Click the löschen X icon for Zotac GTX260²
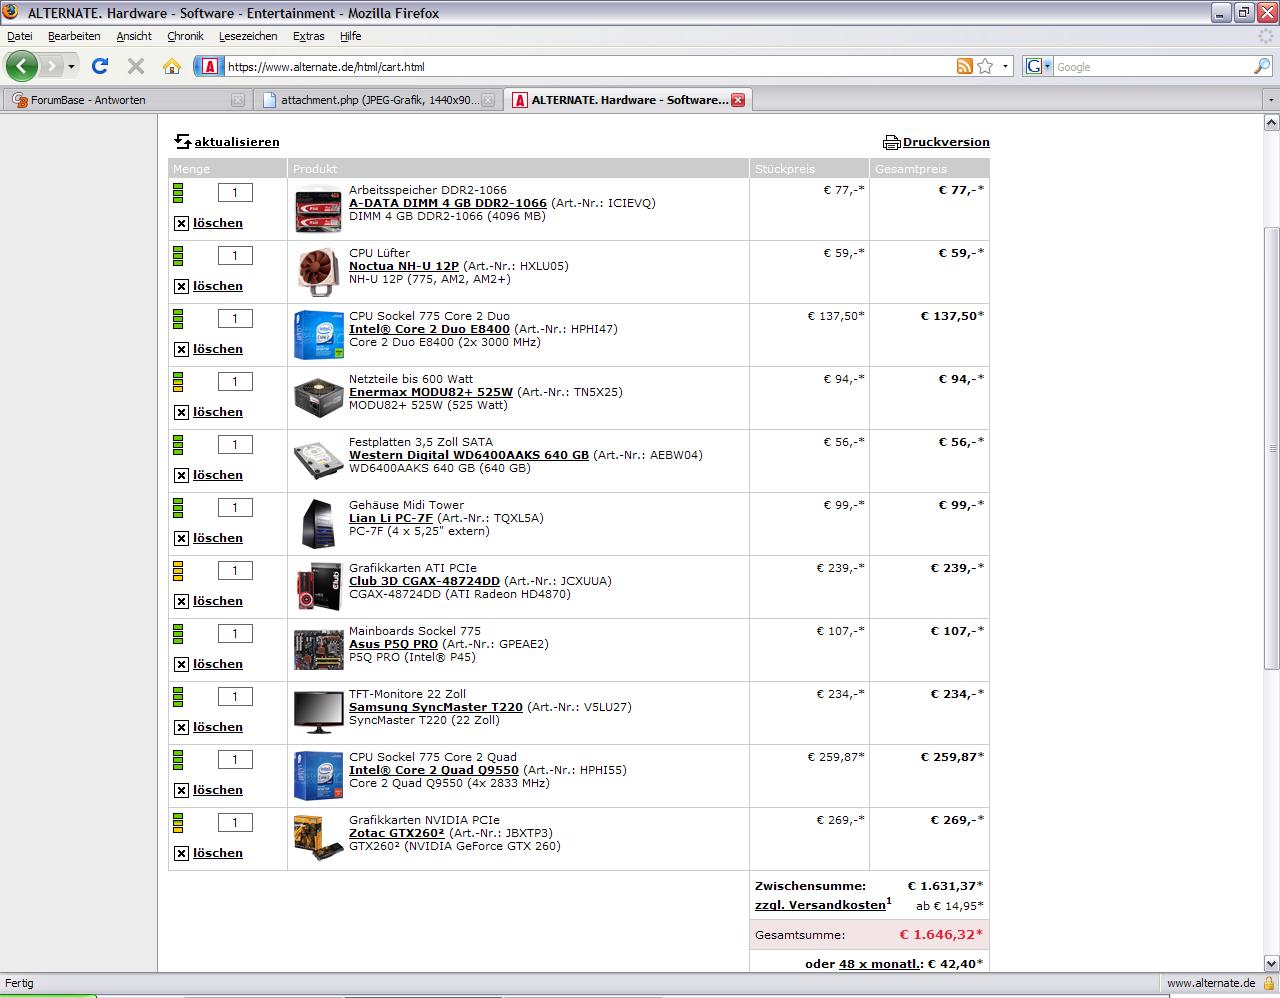 pyautogui.click(x=181, y=854)
